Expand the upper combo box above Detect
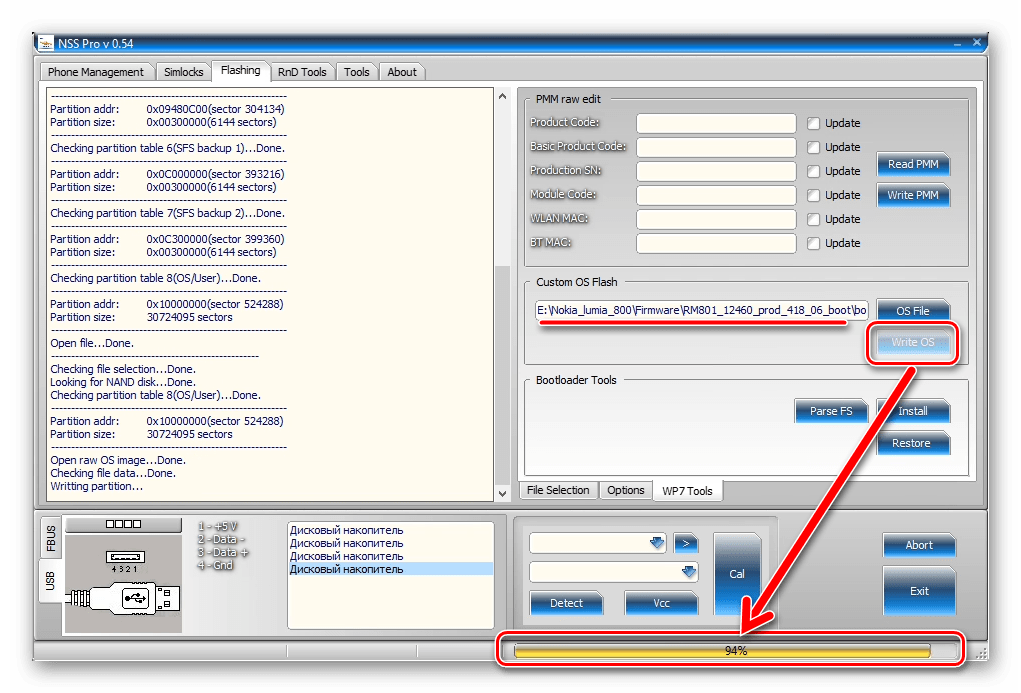Image resolution: width=1021 pixels, height=693 pixels. click(656, 543)
